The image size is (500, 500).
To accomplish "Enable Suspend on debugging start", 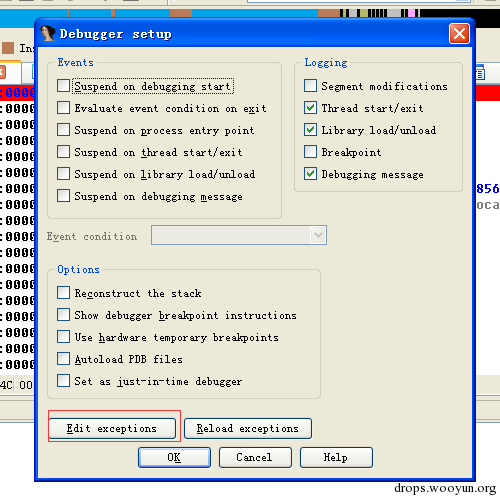I will point(63,86).
